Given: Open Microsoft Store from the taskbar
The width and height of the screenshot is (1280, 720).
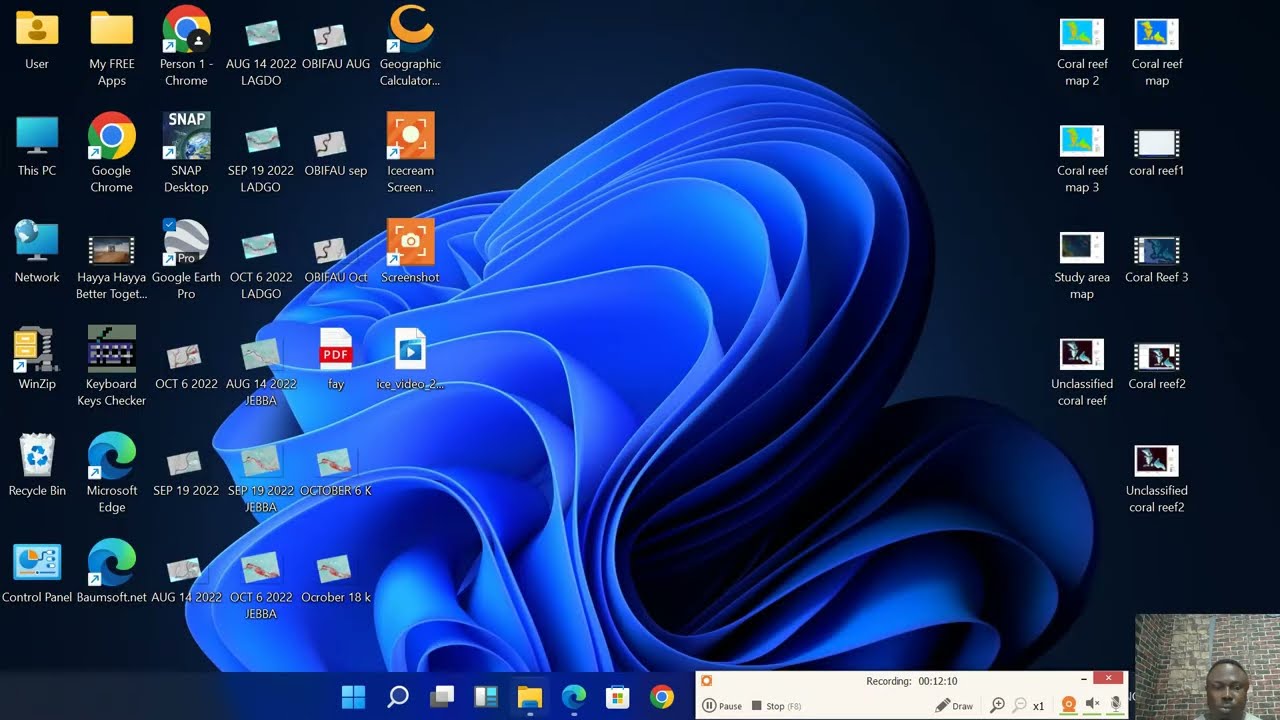Looking at the screenshot, I should click(x=617, y=696).
